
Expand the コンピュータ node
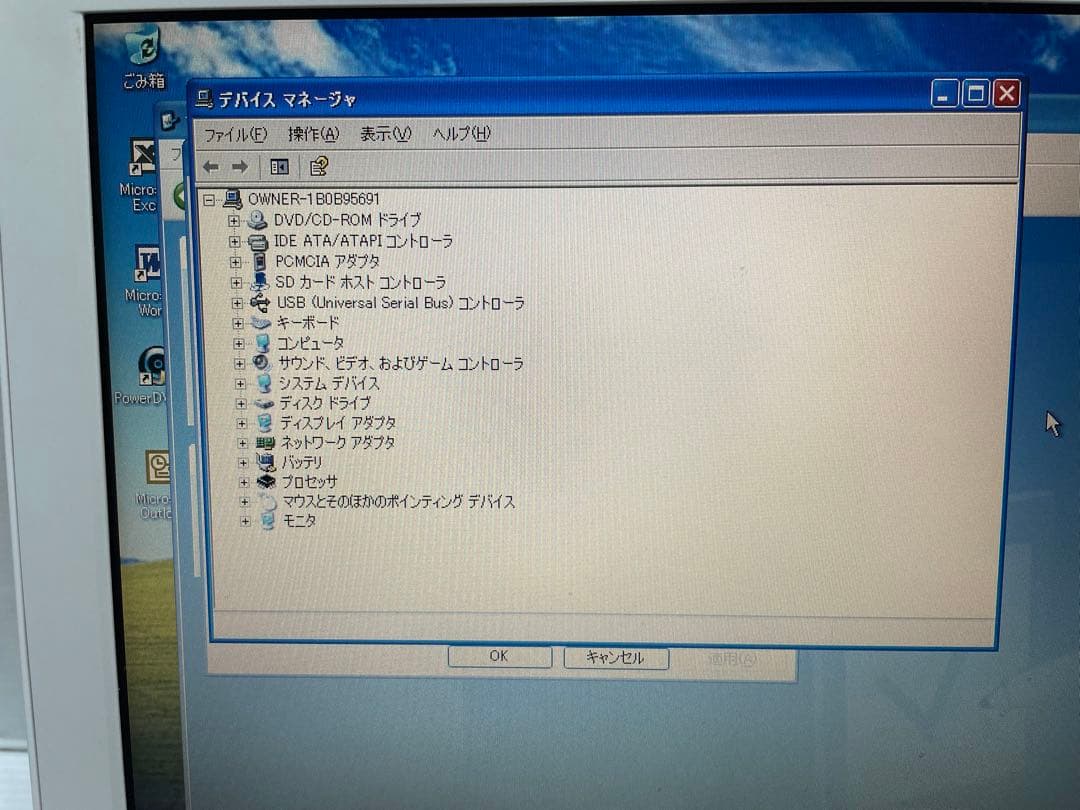[x=238, y=344]
